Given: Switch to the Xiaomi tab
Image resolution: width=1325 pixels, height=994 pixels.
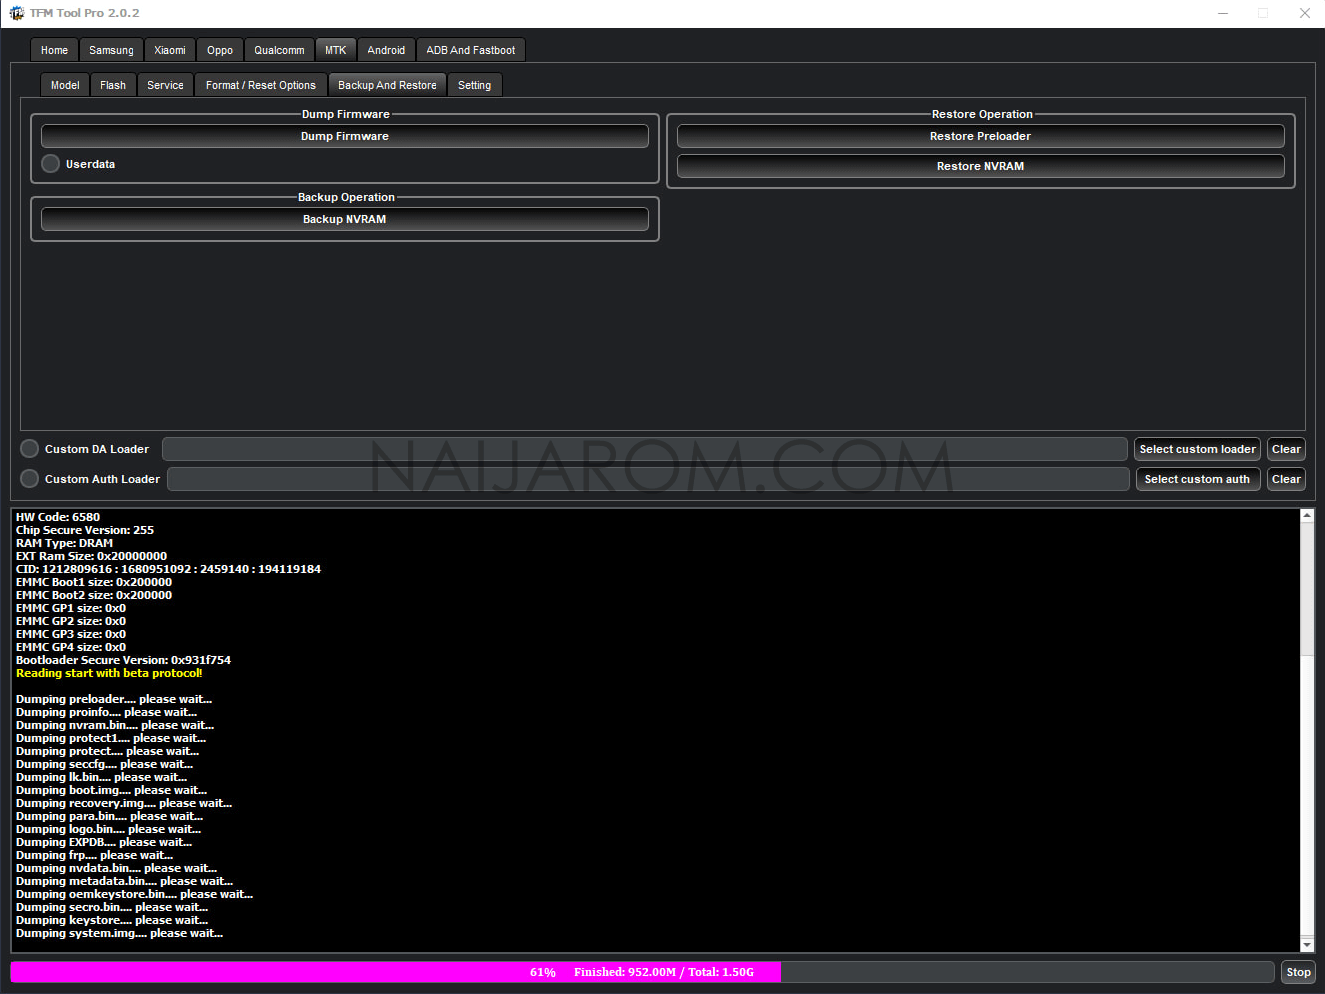Looking at the screenshot, I should [x=170, y=50].
